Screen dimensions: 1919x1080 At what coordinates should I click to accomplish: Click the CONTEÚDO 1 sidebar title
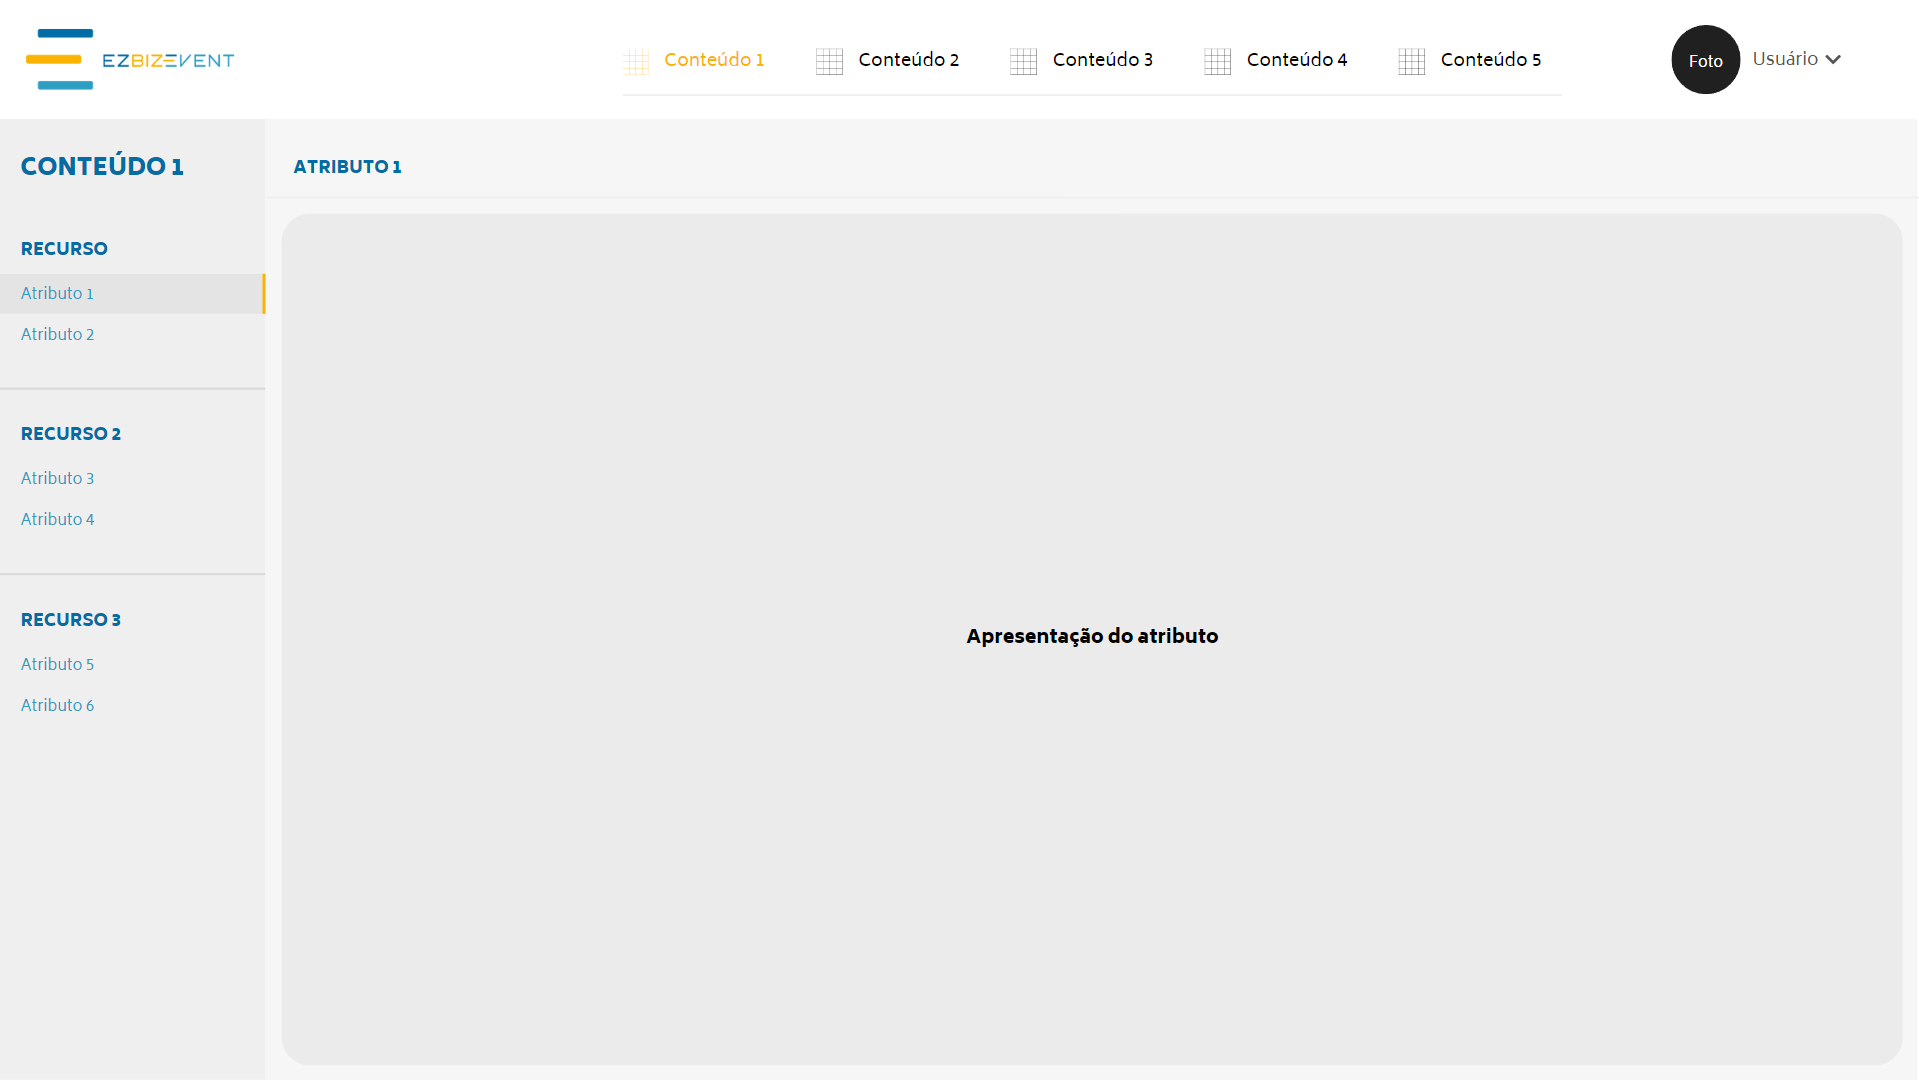[102, 166]
